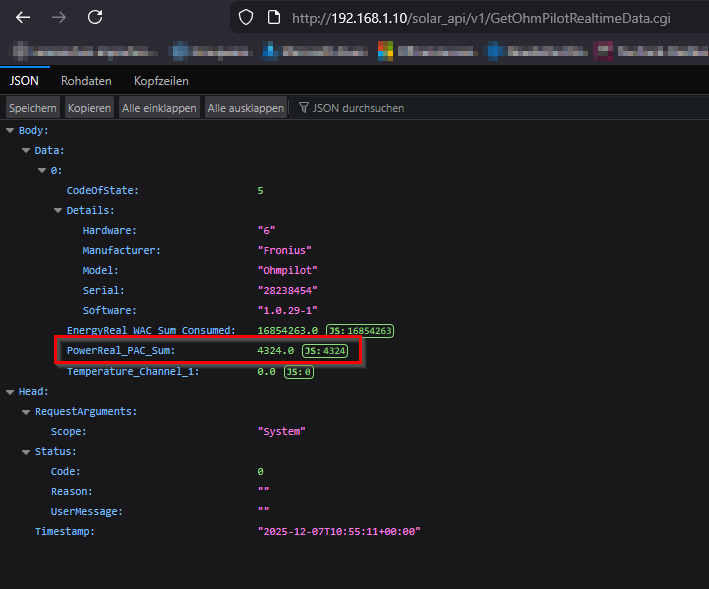Collapse the Body node
Image resolution: width=709 pixels, height=589 pixels.
click(11, 131)
